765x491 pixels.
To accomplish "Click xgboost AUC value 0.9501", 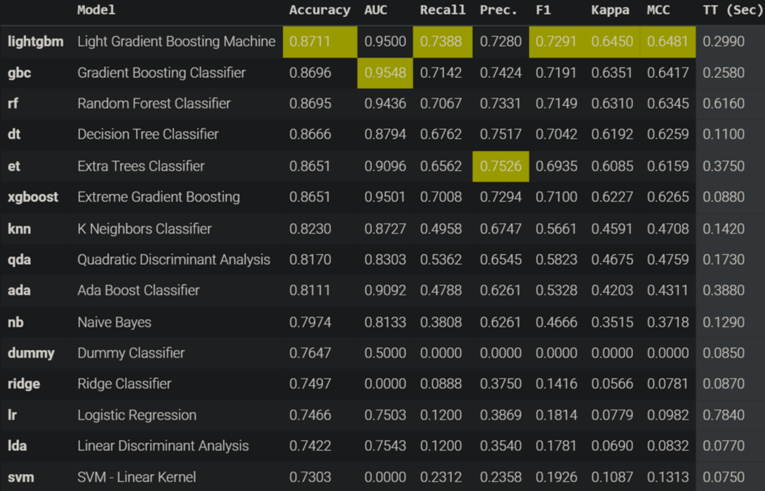I will pyautogui.click(x=385, y=197).
